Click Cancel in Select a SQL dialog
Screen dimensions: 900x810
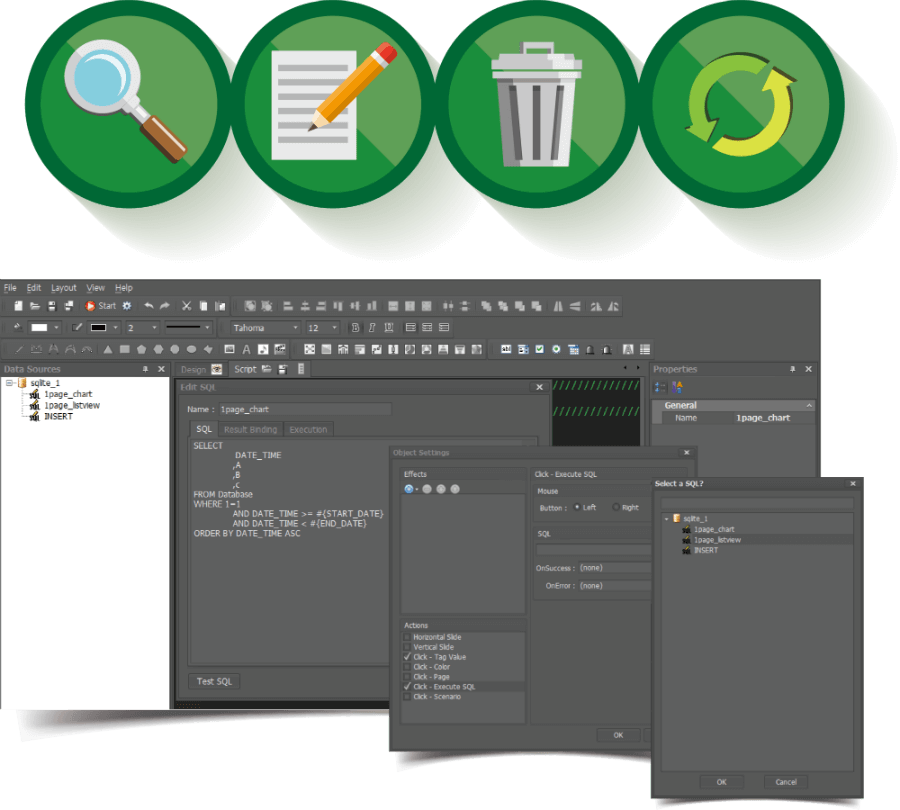tap(785, 782)
